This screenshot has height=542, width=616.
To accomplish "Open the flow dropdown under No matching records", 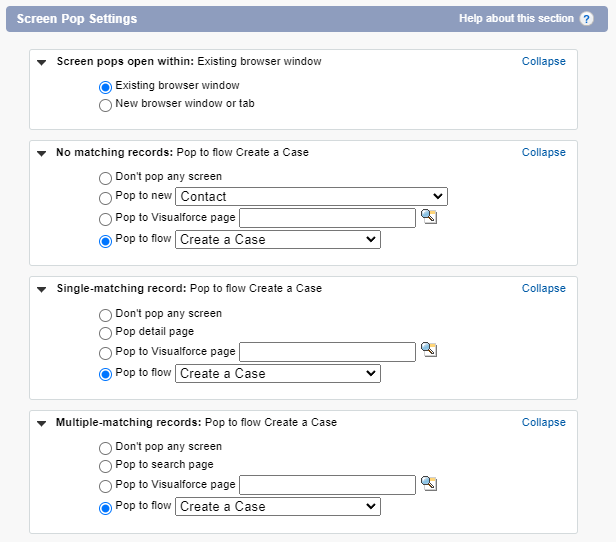I will coord(278,240).
